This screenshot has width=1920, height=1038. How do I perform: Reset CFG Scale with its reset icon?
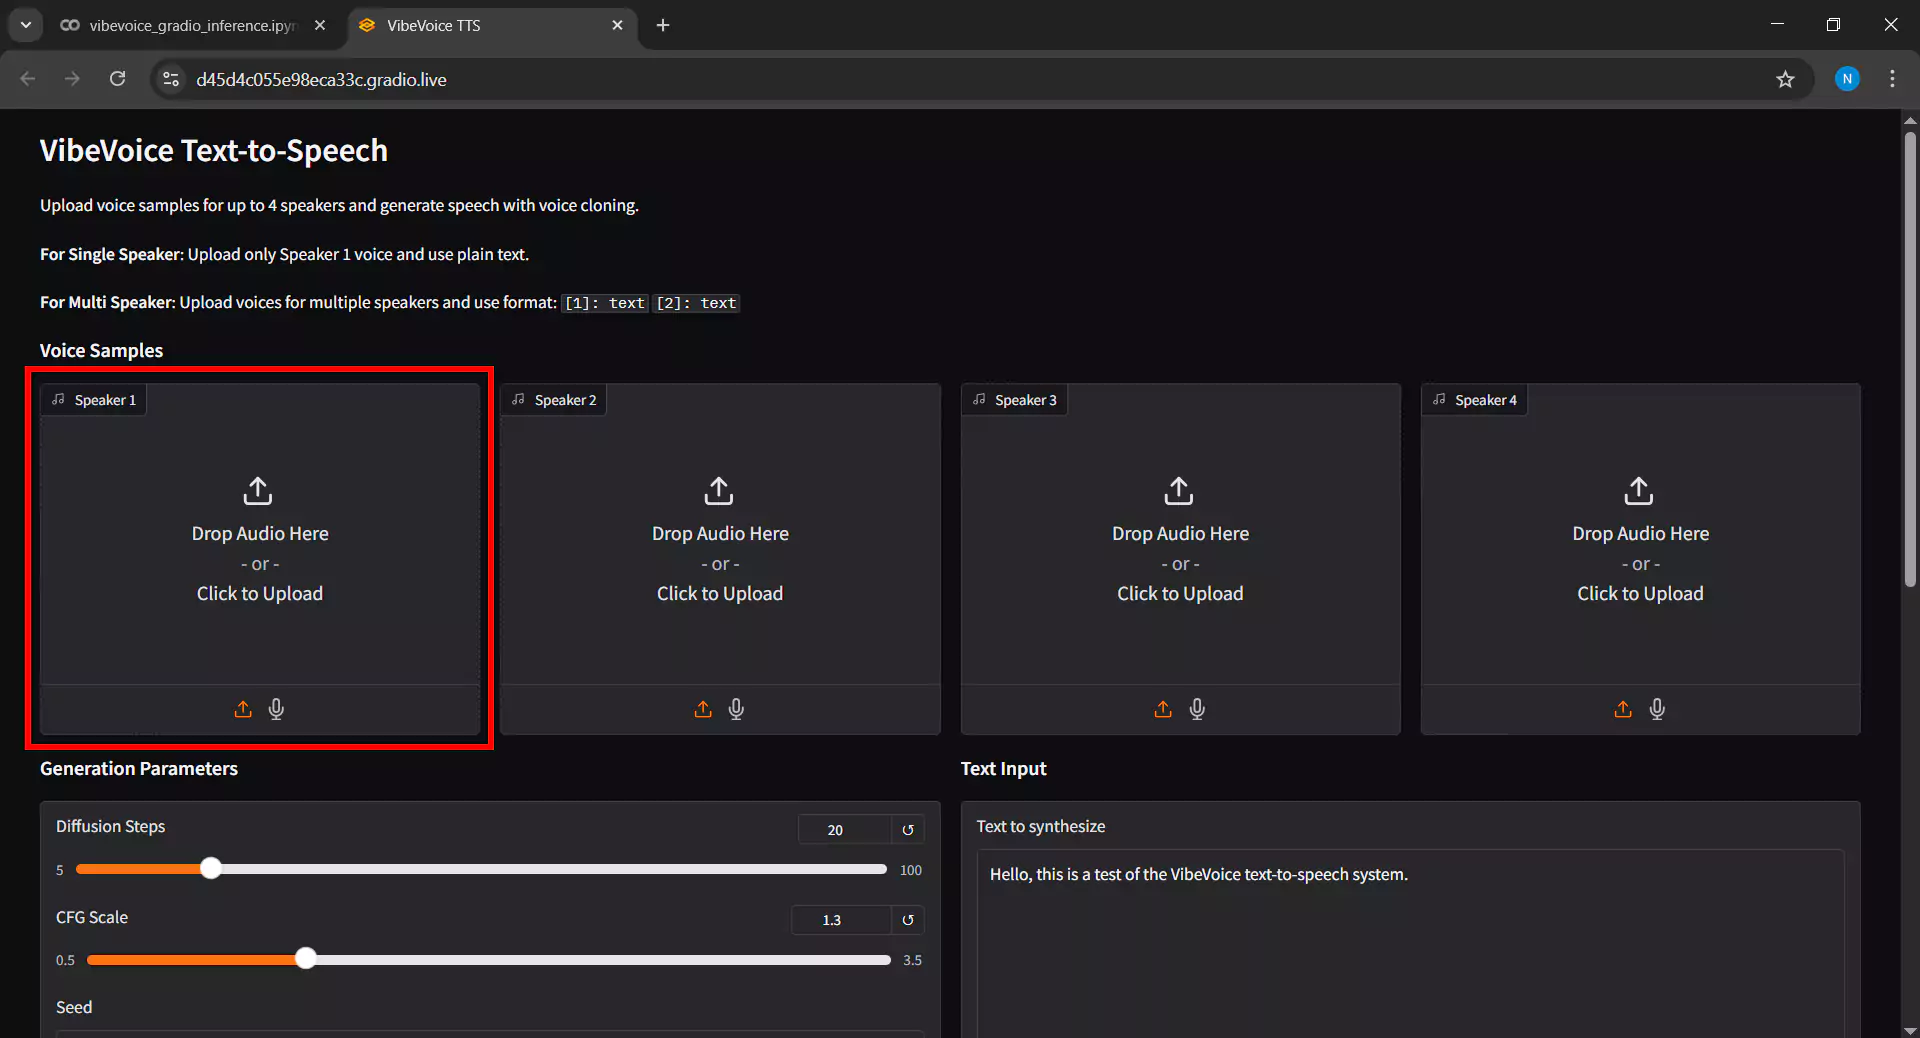908,920
